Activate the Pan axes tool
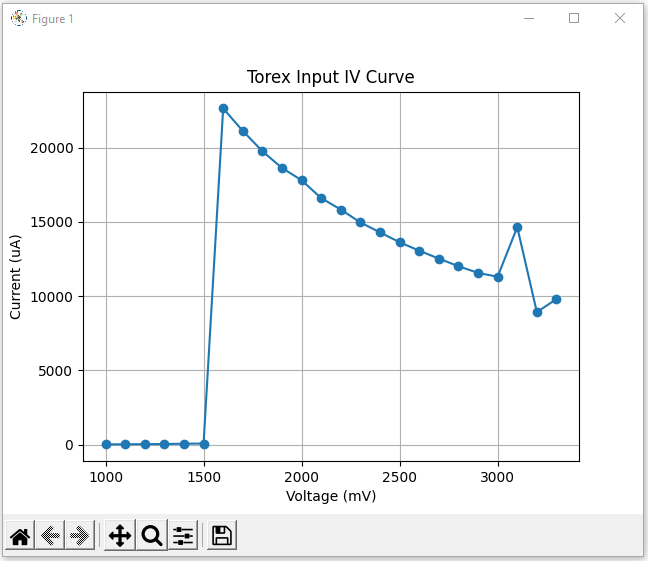Viewport: 648px width, 561px height. coord(120,536)
